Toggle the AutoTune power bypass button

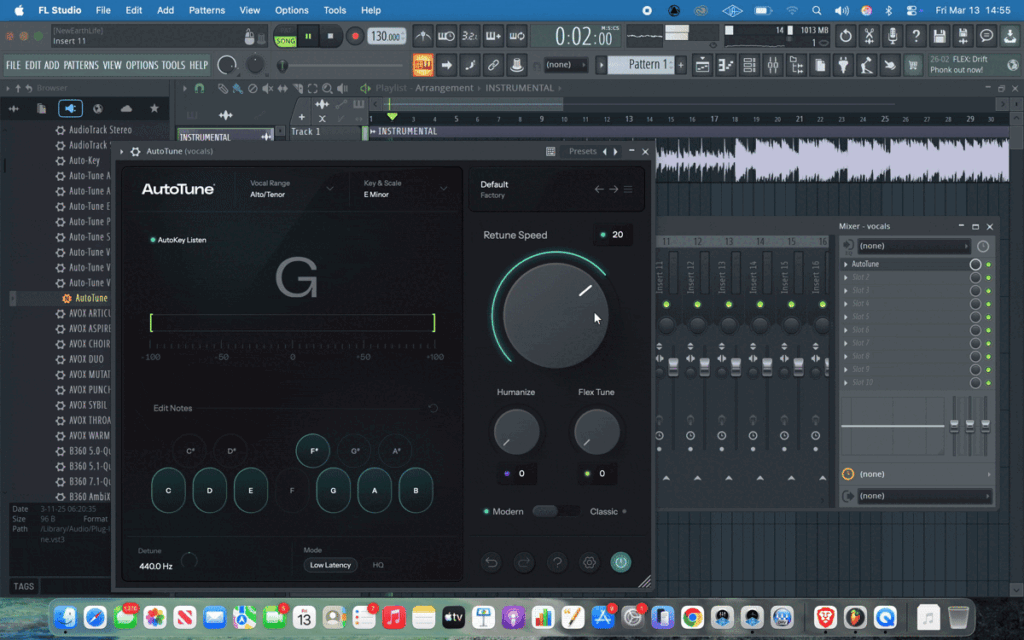click(620, 562)
